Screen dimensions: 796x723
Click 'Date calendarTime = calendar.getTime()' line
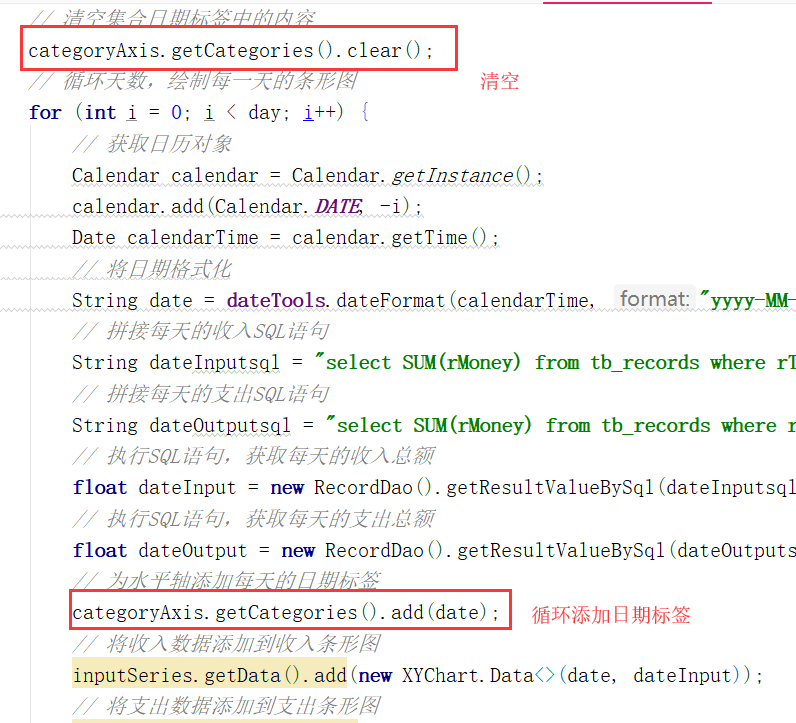point(285,238)
